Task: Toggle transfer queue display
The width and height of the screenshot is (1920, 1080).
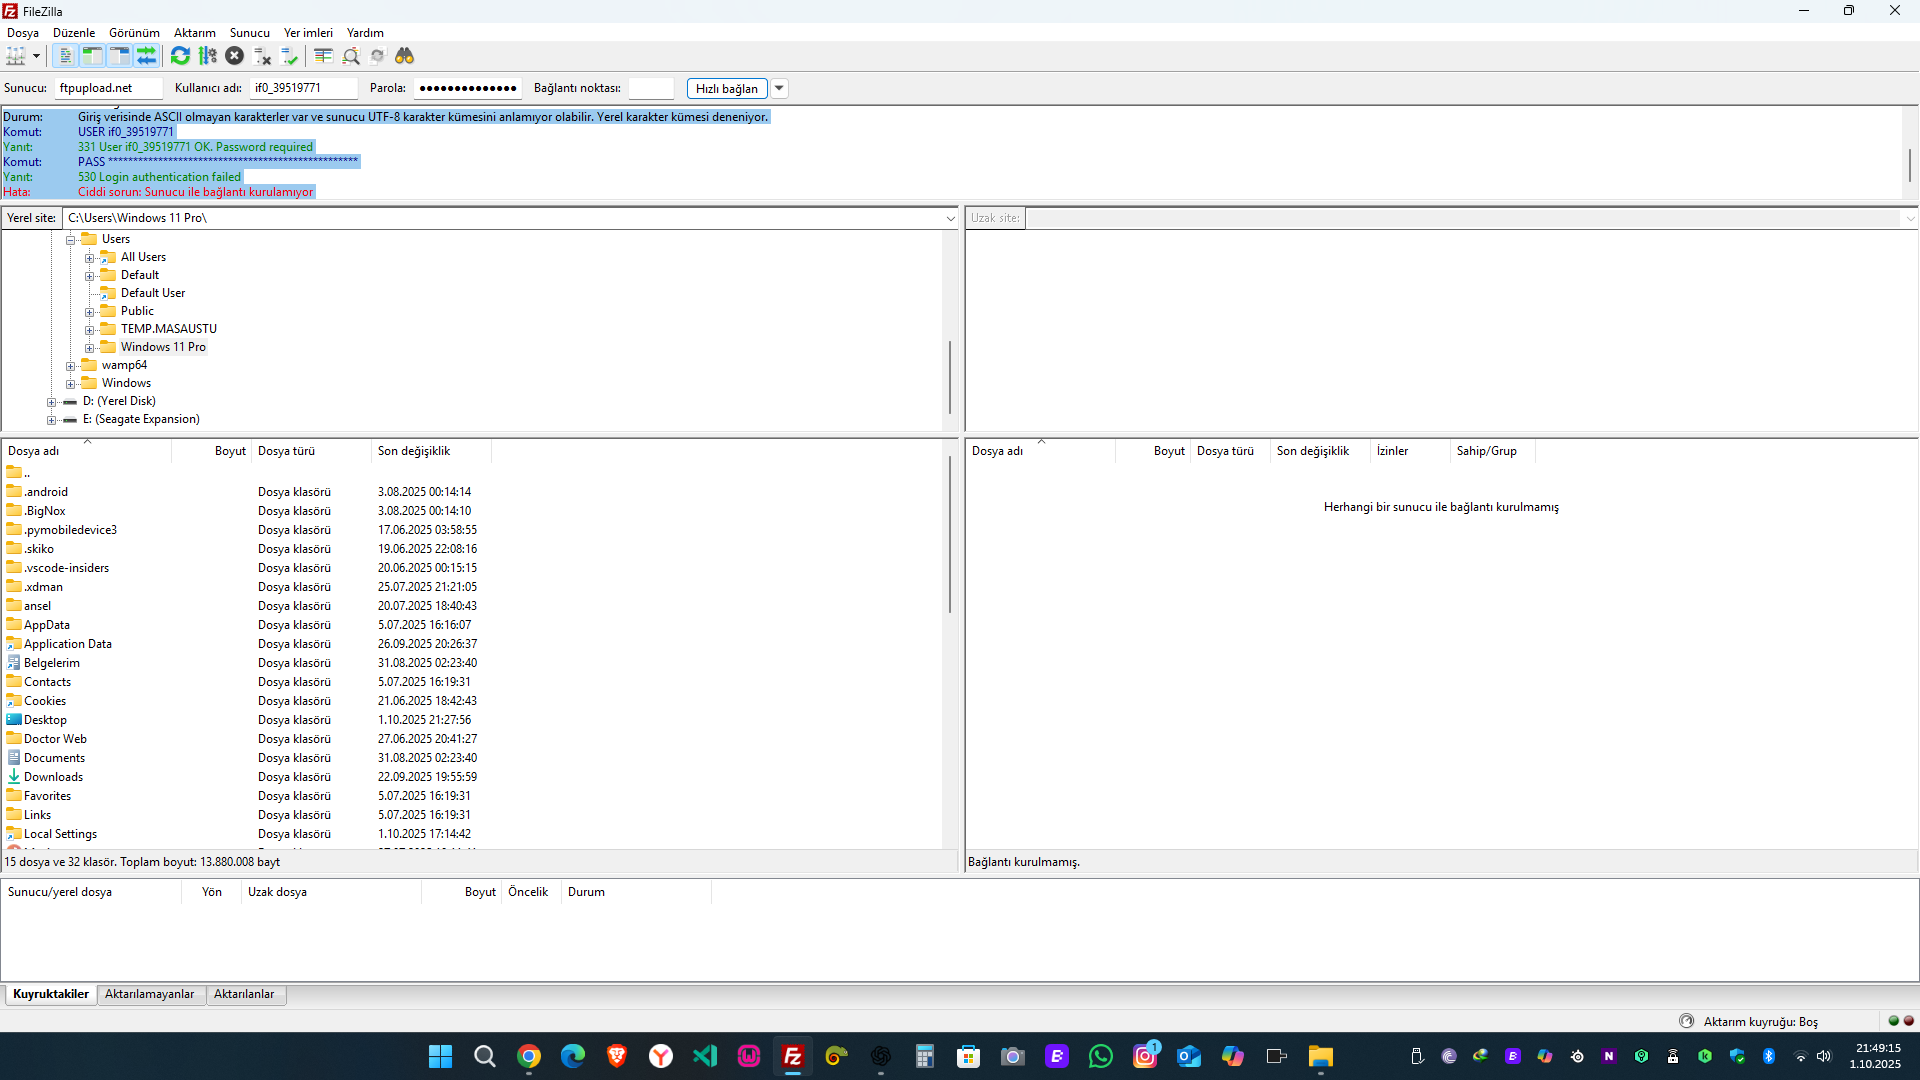Action: (x=146, y=56)
